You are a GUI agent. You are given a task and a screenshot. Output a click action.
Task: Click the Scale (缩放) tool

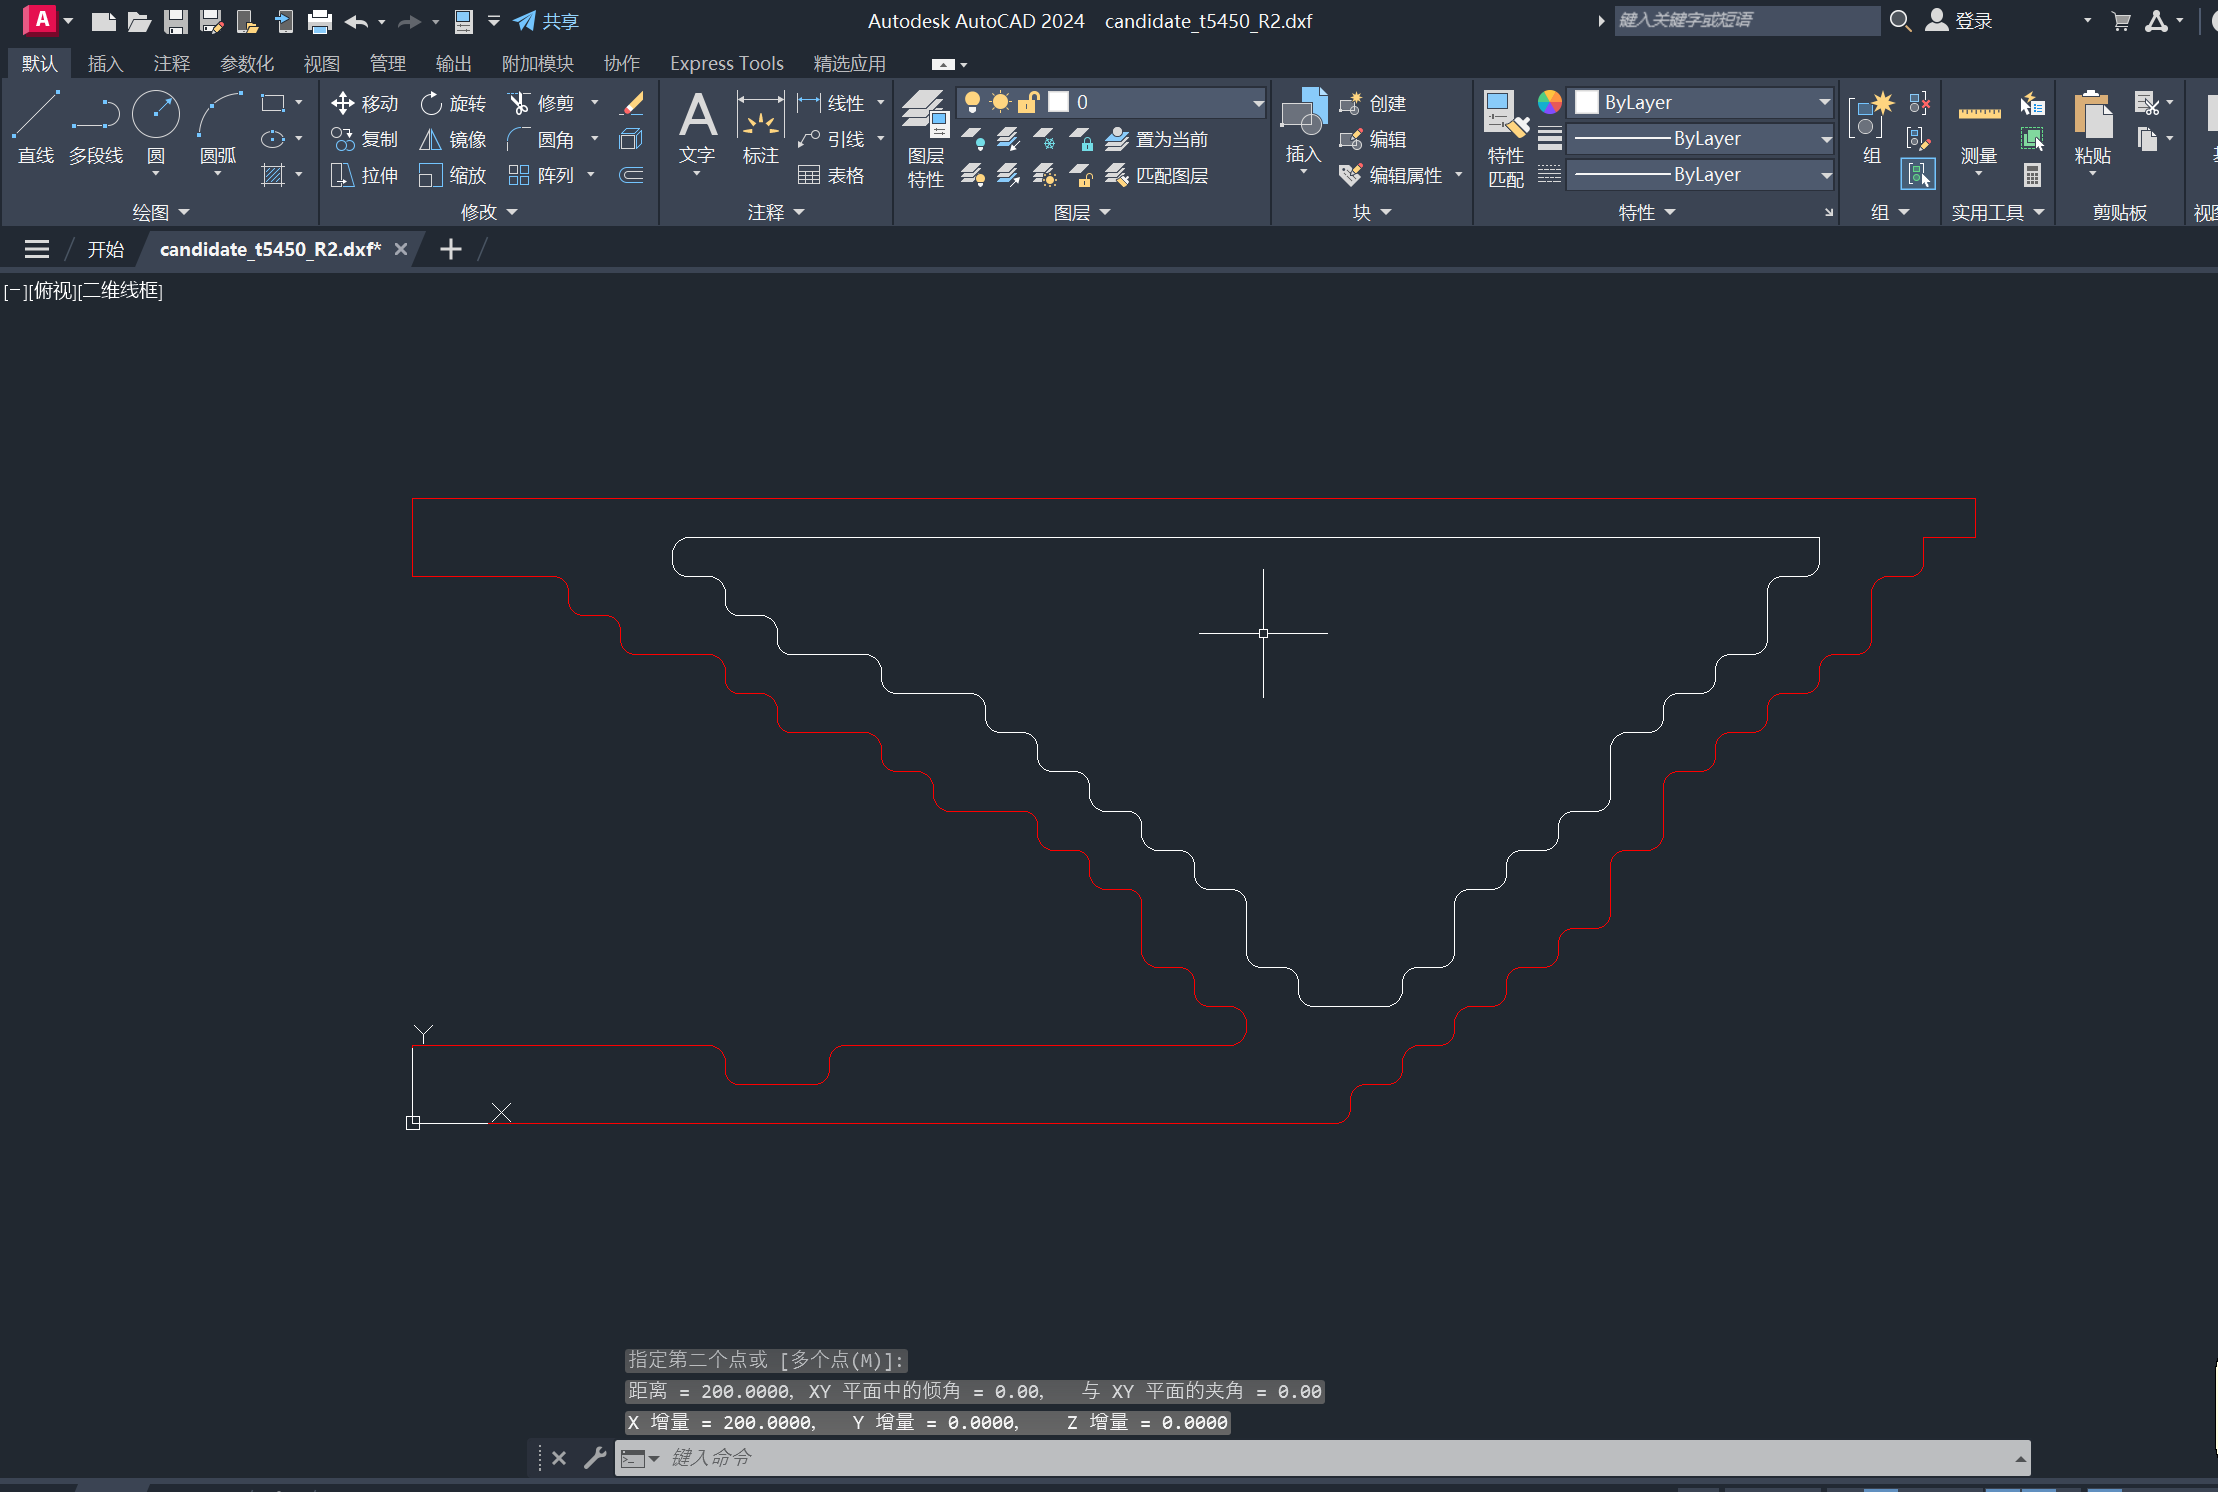coord(453,175)
